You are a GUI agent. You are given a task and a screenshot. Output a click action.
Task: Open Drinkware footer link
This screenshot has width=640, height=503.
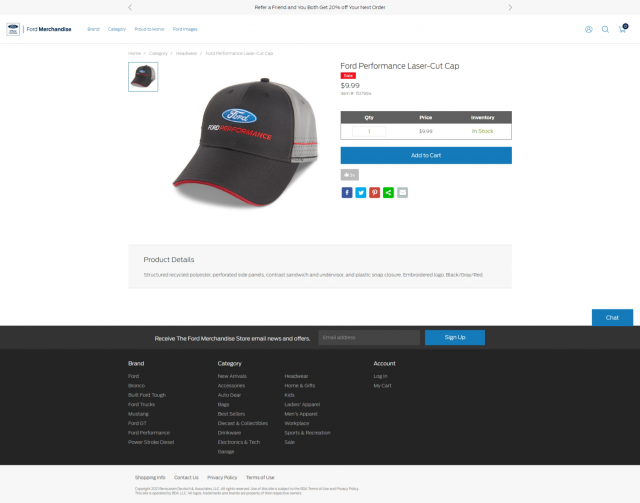click(x=229, y=433)
